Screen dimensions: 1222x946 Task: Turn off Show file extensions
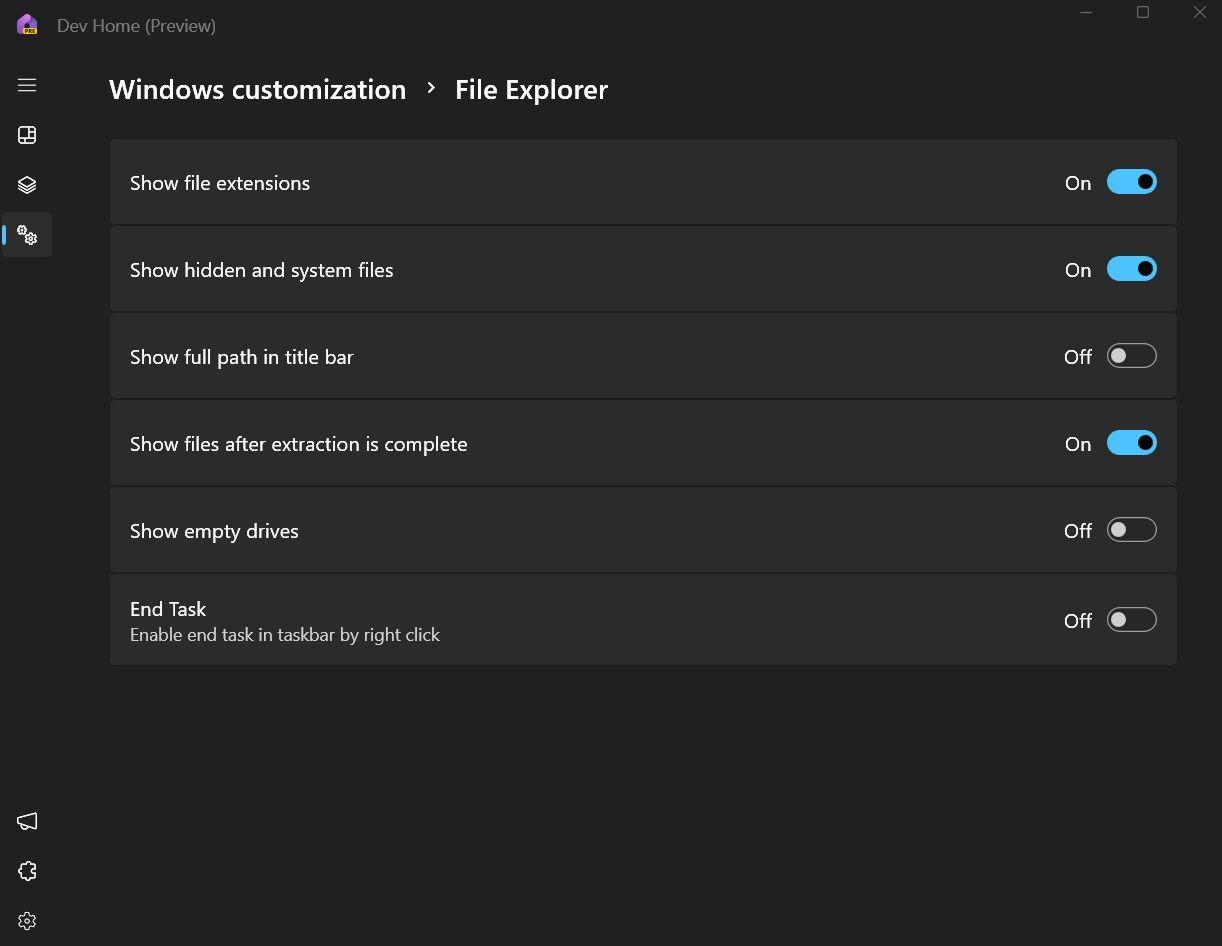click(1131, 182)
